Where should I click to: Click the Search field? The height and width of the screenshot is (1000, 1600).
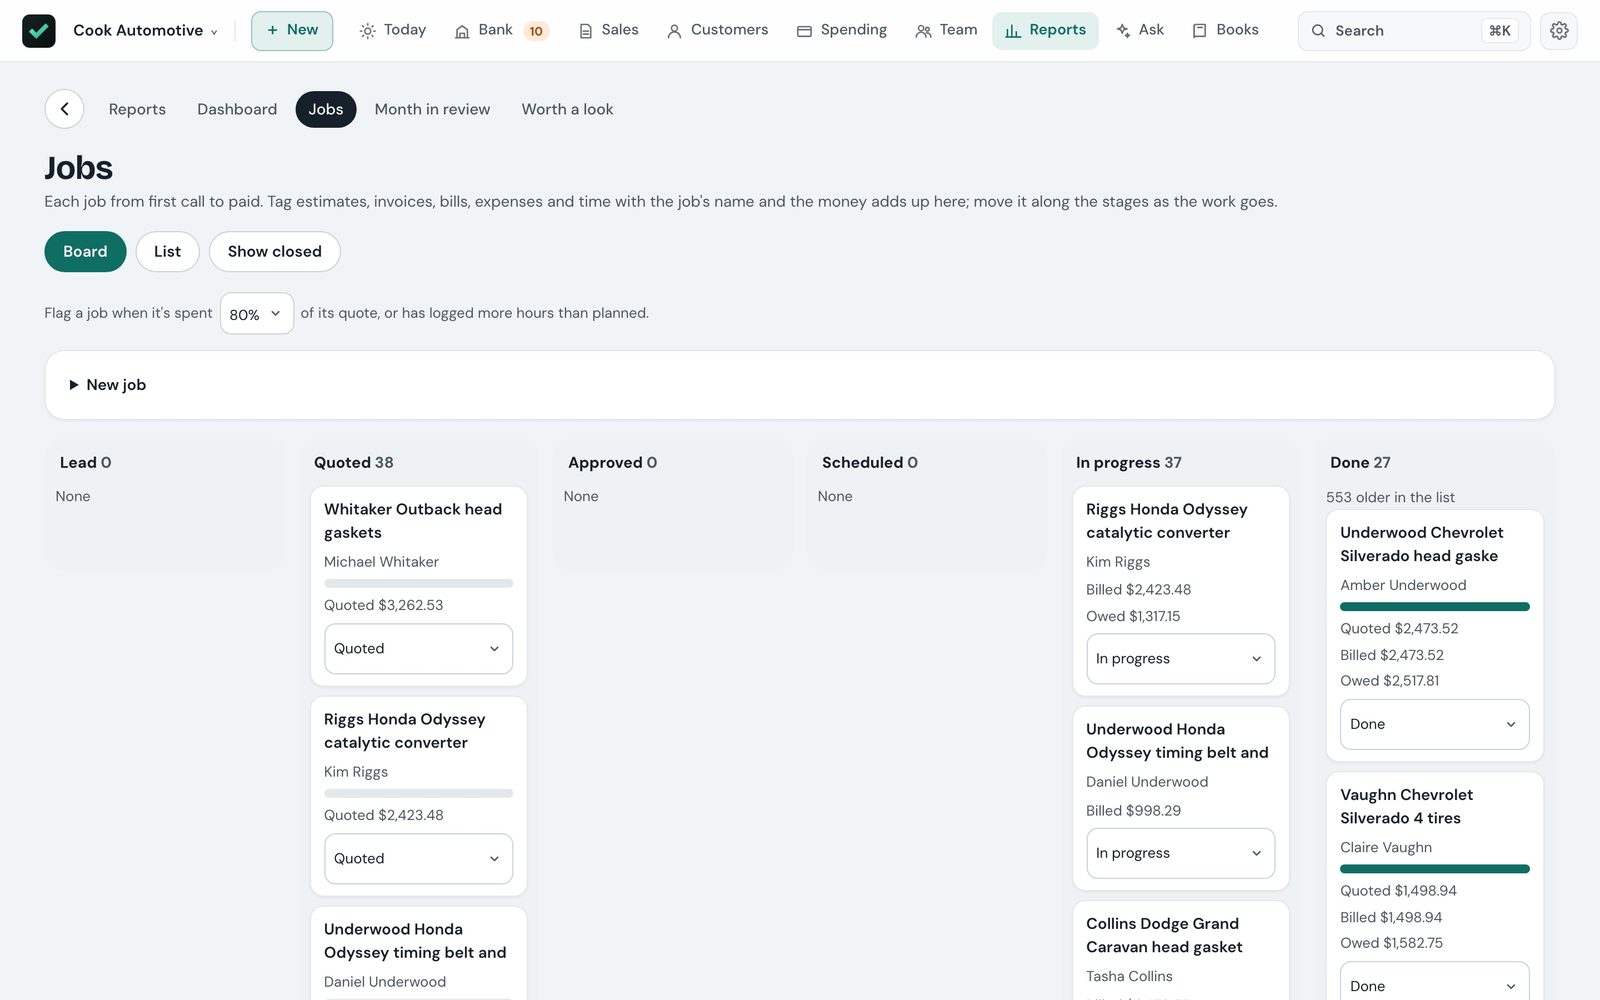click(x=1413, y=31)
